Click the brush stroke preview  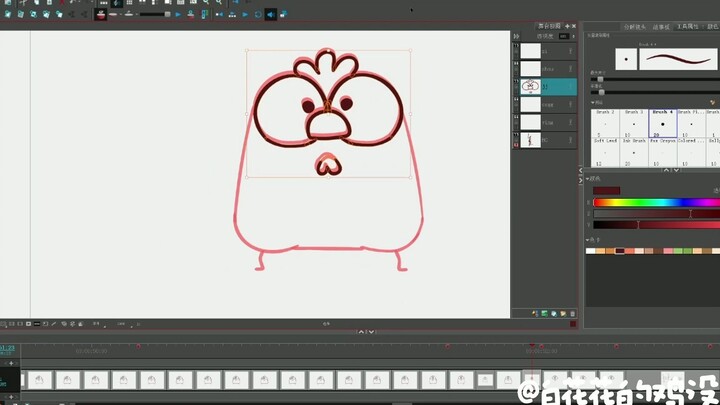tap(678, 59)
